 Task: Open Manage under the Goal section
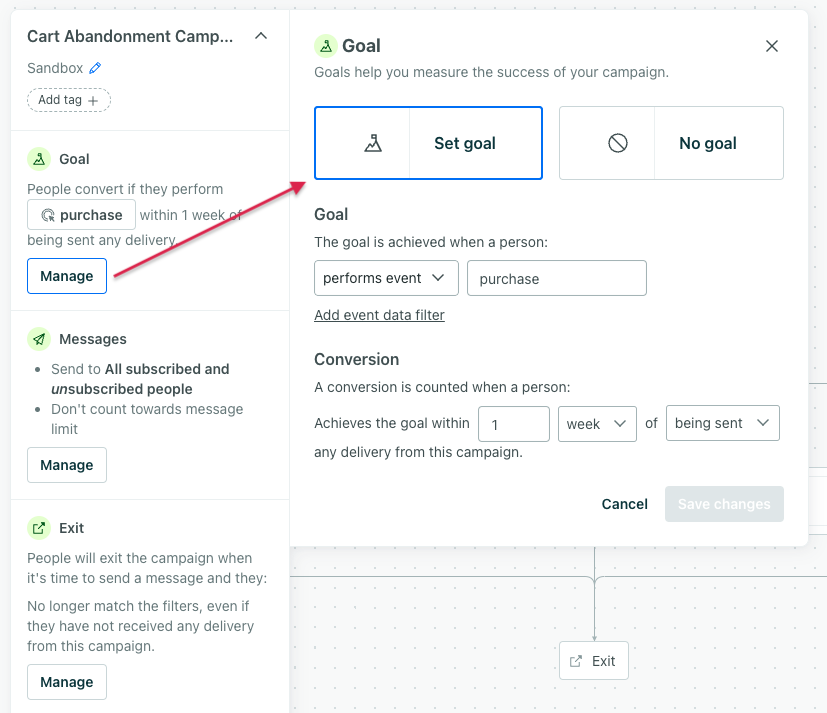67,276
